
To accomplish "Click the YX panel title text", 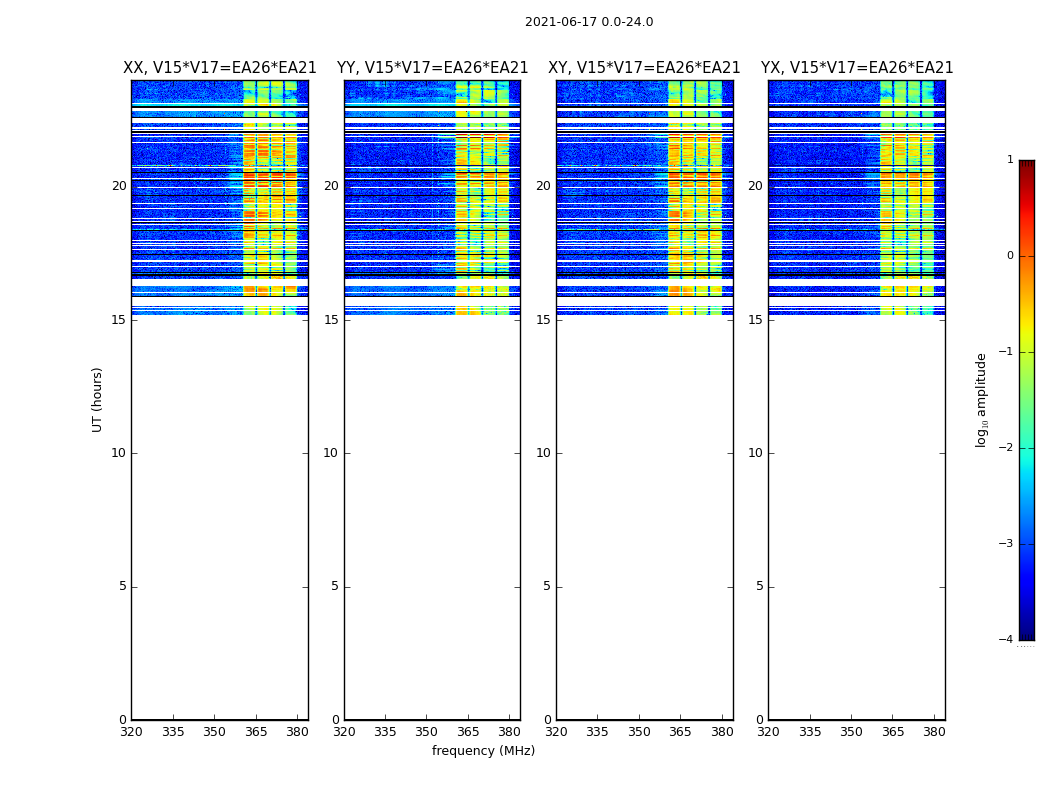I will pos(857,68).
